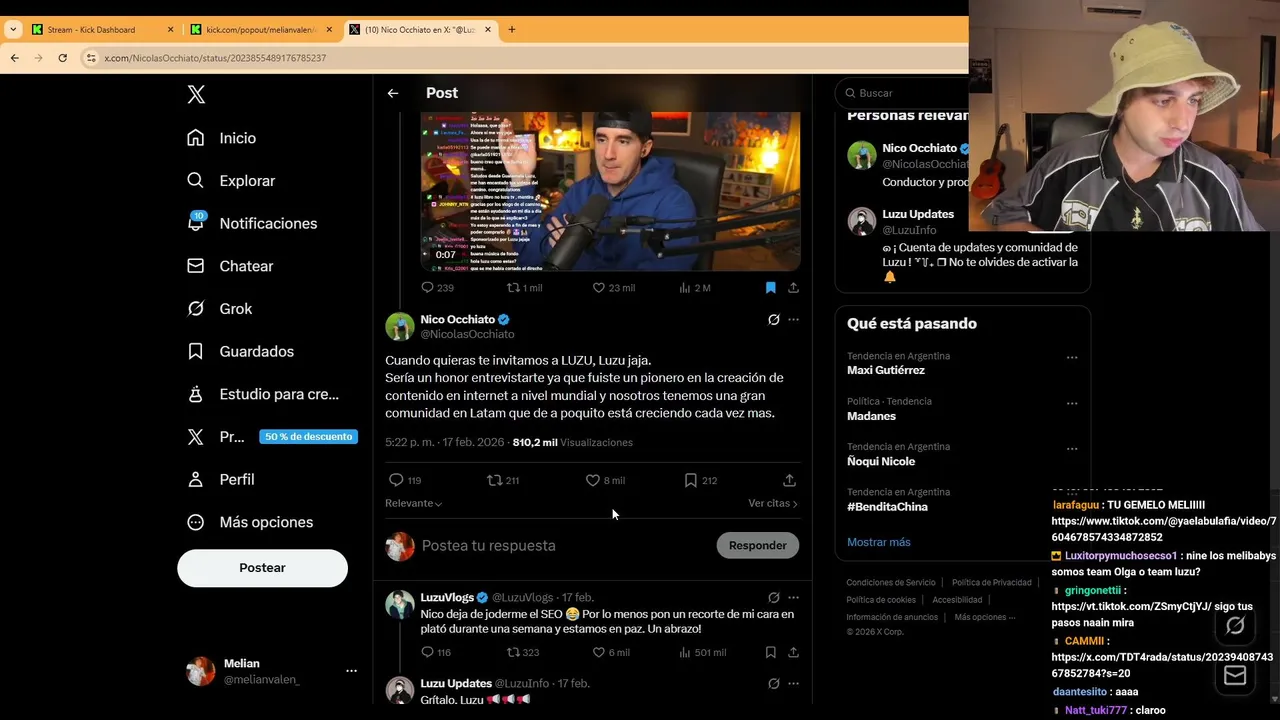
Task: Switch to Stream - Kick Dashboard tab
Action: click(100, 30)
